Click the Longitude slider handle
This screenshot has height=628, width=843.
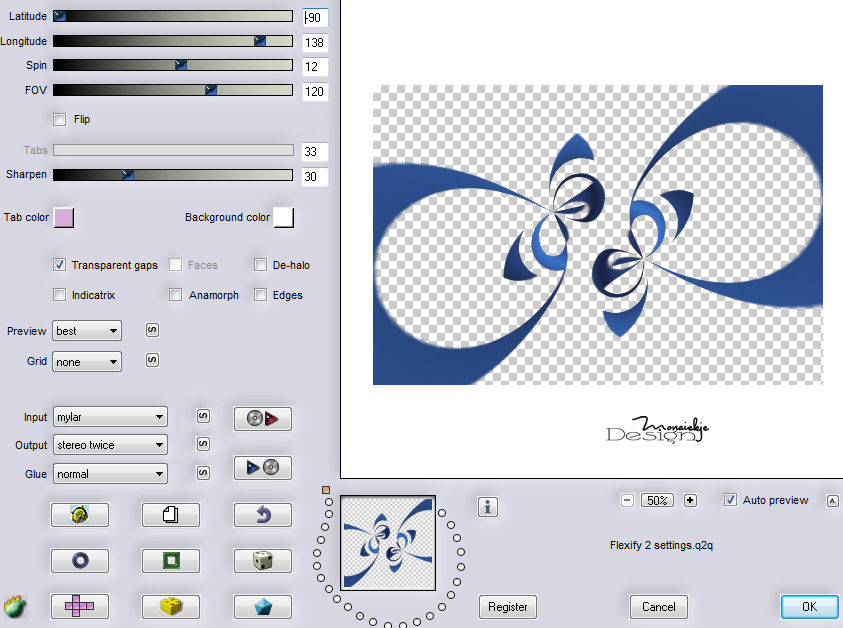click(260, 41)
